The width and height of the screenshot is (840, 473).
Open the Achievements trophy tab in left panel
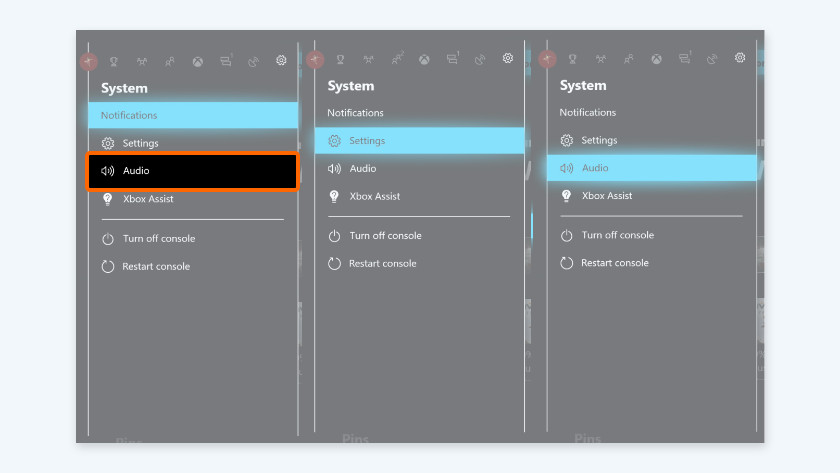[x=114, y=61]
